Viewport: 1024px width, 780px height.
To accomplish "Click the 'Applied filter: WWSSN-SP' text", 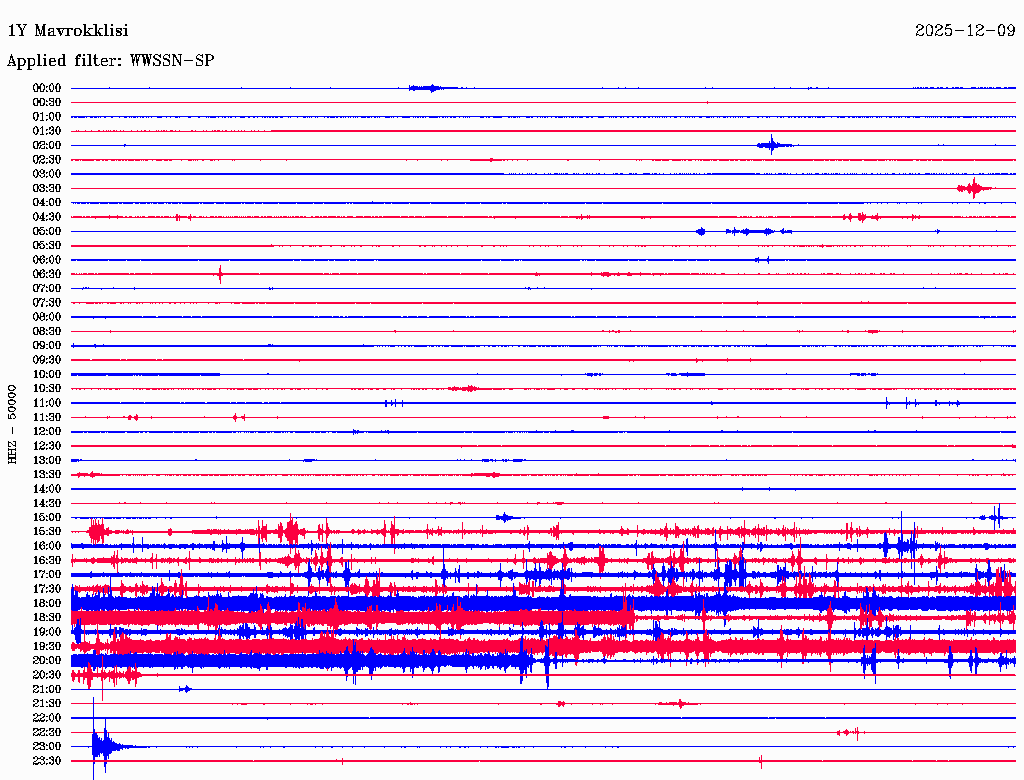I will 110,61.
